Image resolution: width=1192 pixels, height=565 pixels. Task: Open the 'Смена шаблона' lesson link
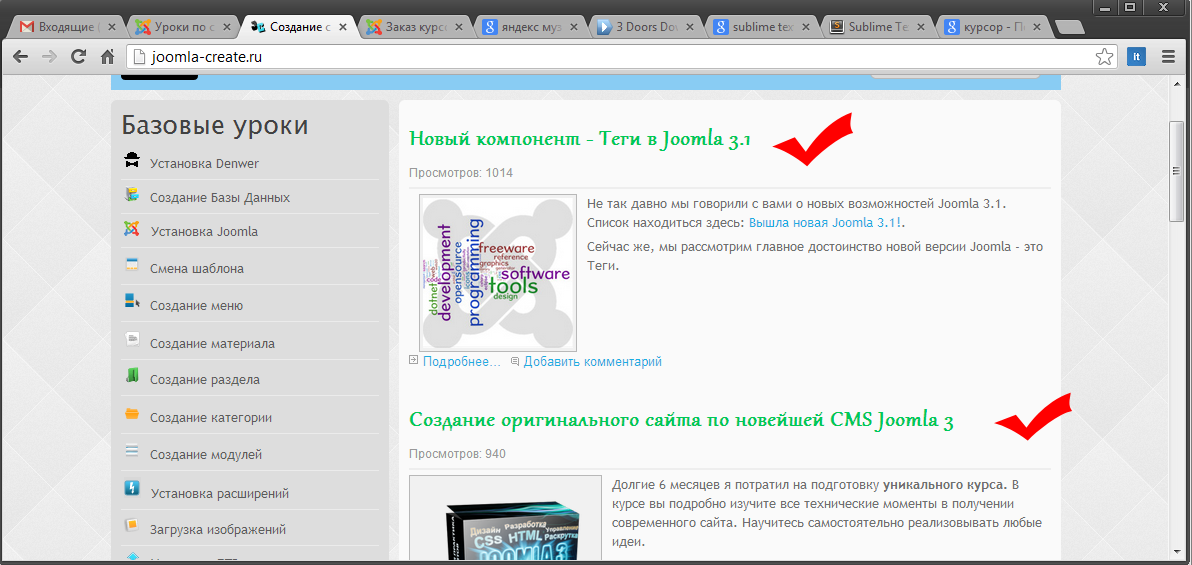click(197, 269)
